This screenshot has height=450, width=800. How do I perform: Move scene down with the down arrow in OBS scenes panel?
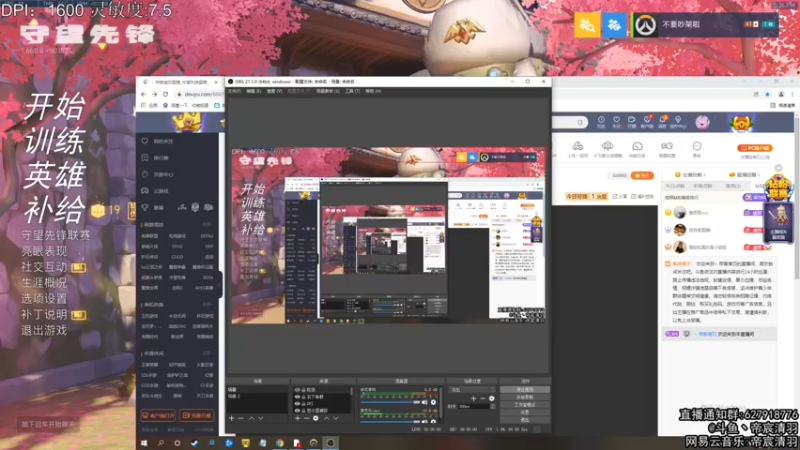261,418
